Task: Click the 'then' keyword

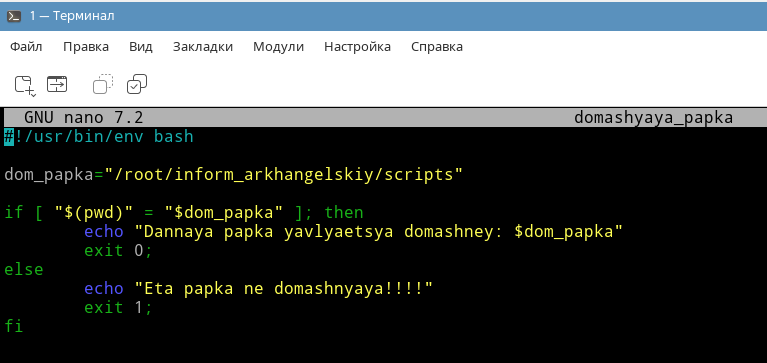Action: 344,213
